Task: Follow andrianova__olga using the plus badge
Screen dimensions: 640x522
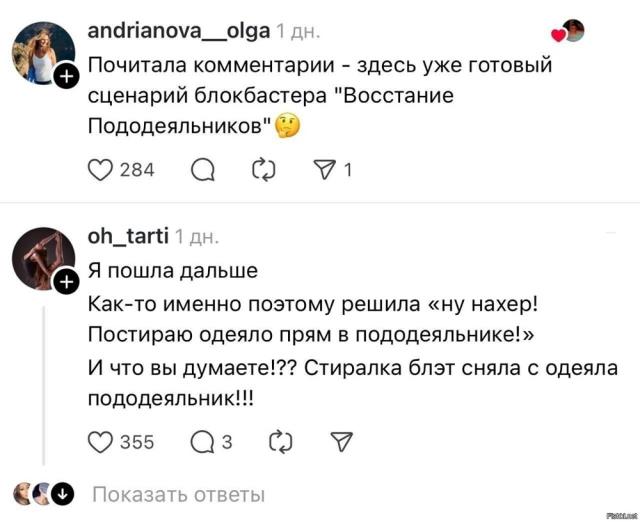Action: (x=67, y=75)
